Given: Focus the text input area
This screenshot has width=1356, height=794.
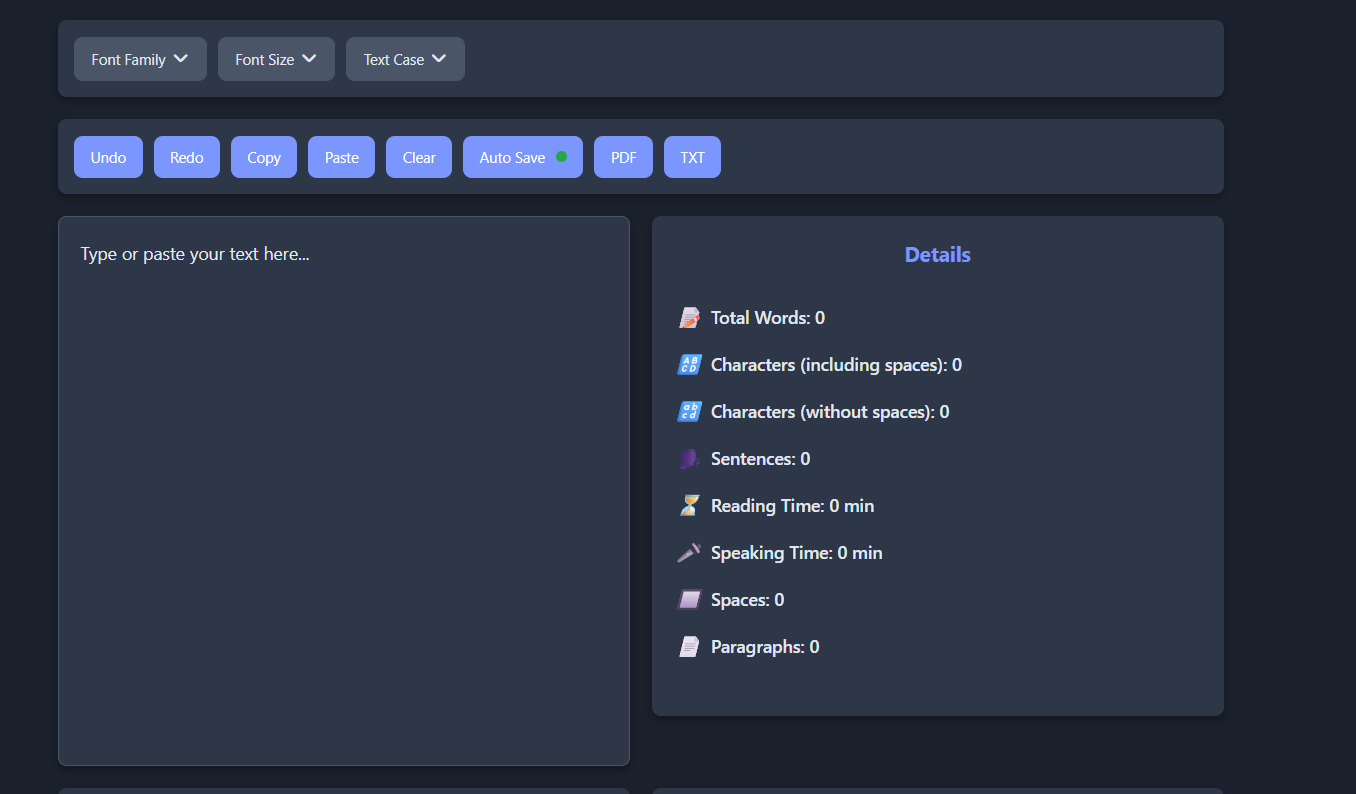Looking at the screenshot, I should pyautogui.click(x=344, y=490).
